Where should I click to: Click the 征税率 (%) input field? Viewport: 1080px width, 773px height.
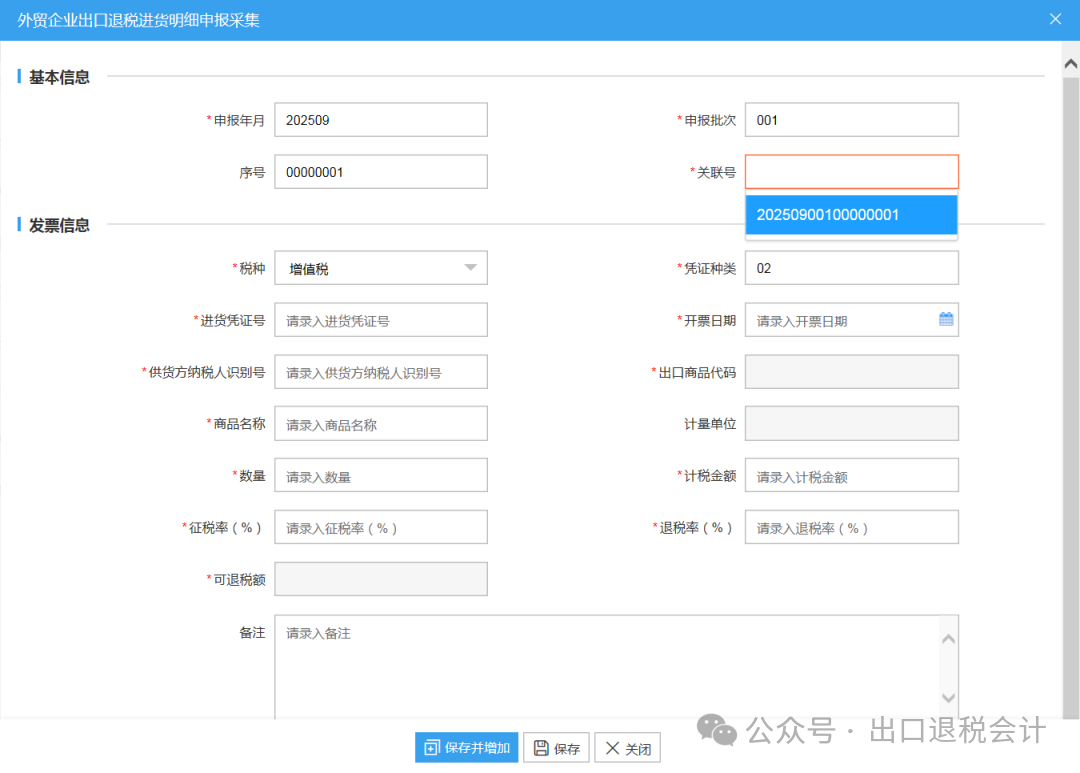(x=380, y=528)
